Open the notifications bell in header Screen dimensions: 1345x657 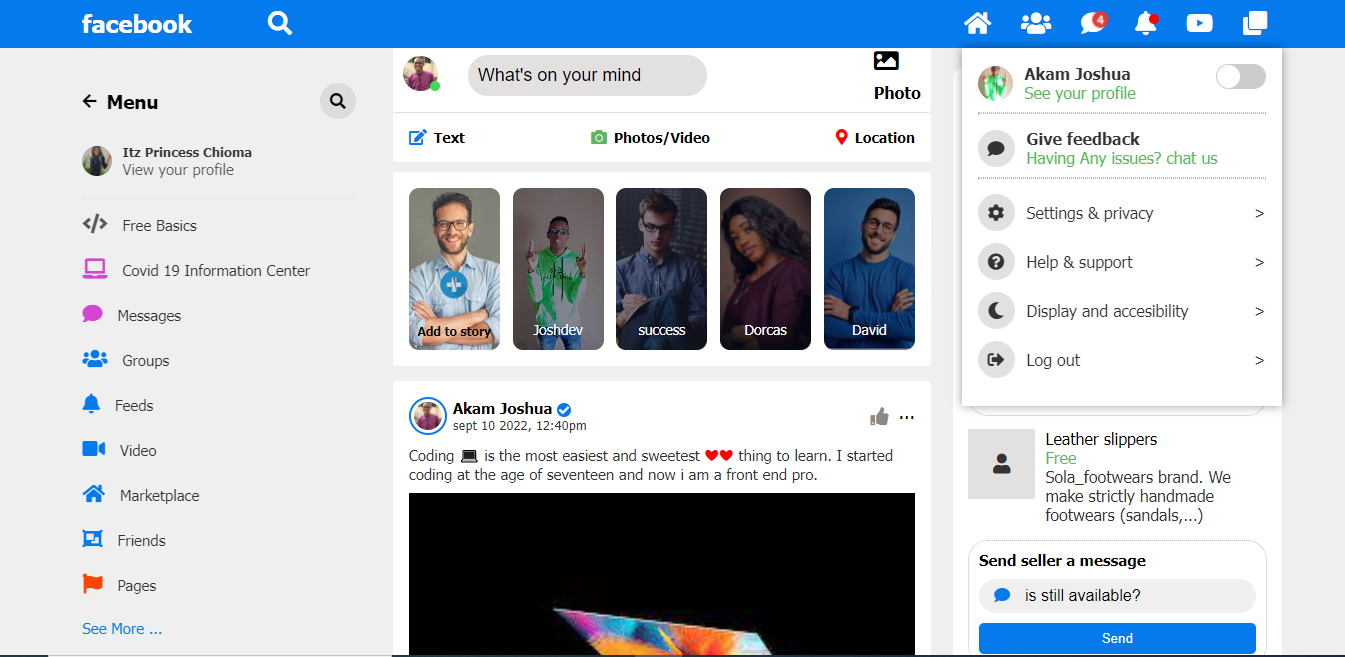click(1146, 23)
